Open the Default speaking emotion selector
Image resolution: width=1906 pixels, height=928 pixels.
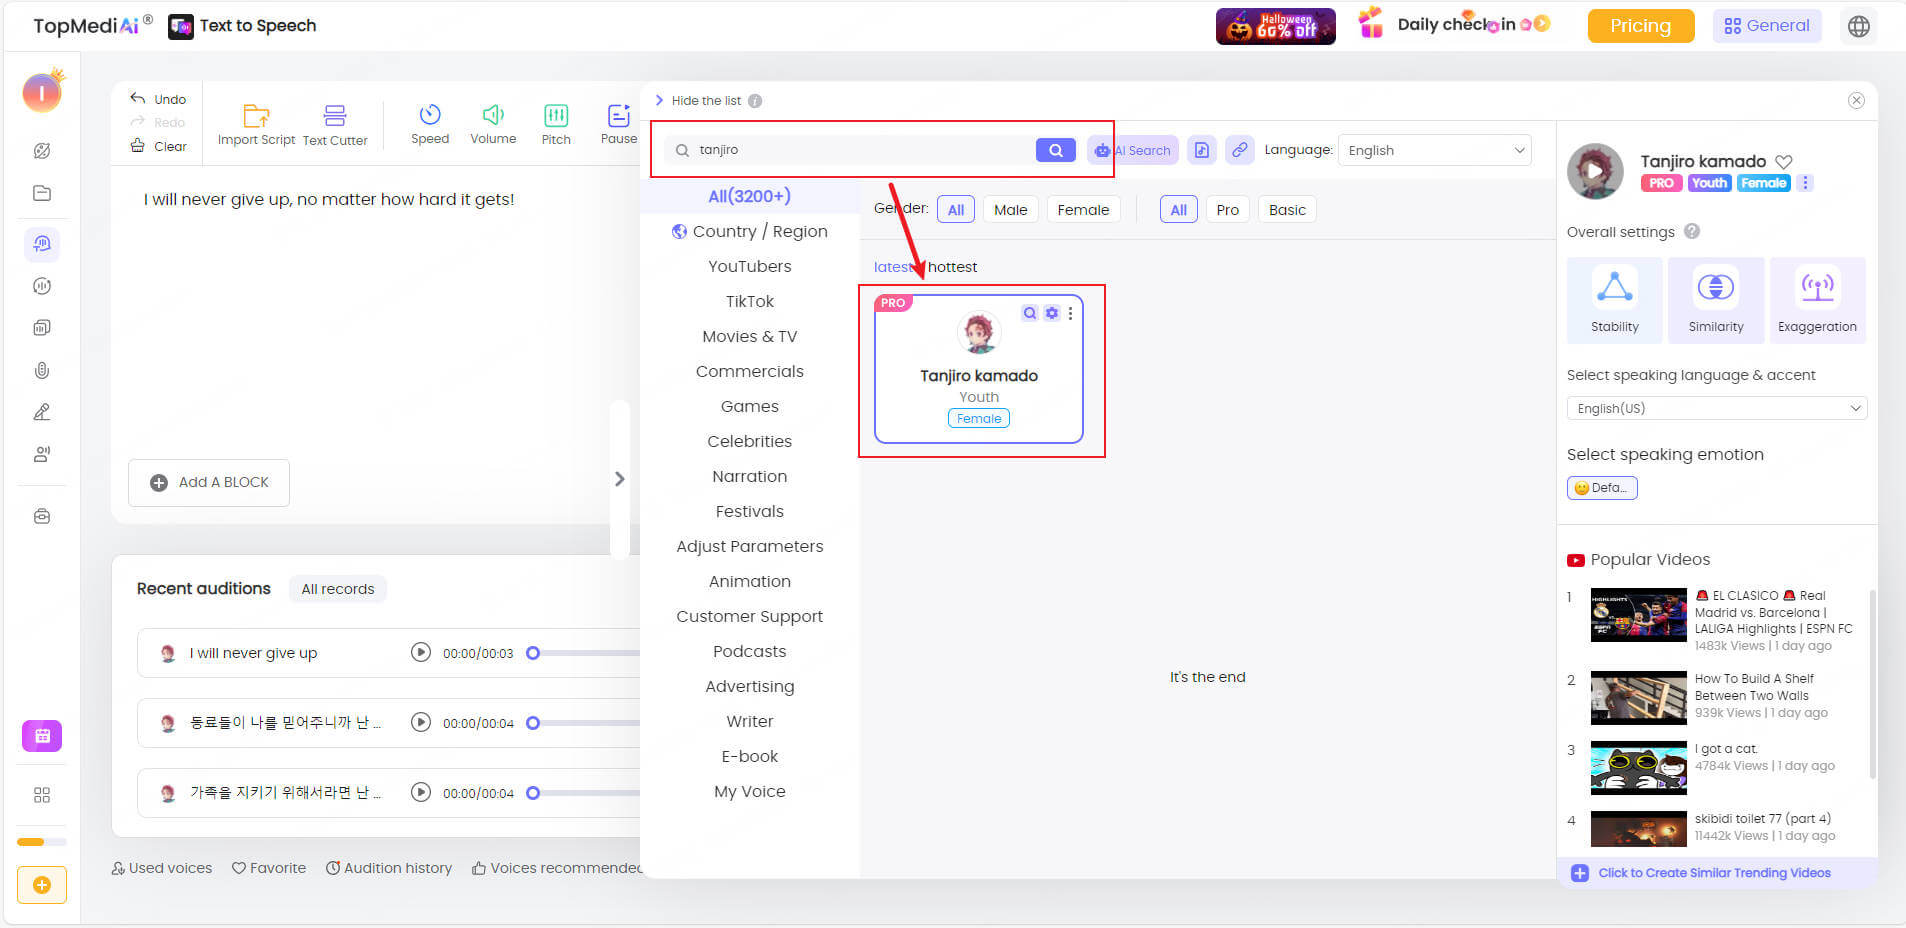click(1602, 488)
